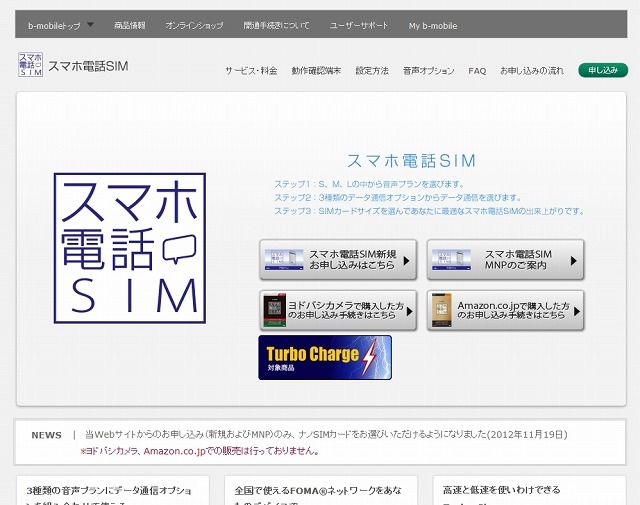The image size is (640, 505).
Task: Click arrow icon on Amazon.co.jp button
Action: pos(576,311)
